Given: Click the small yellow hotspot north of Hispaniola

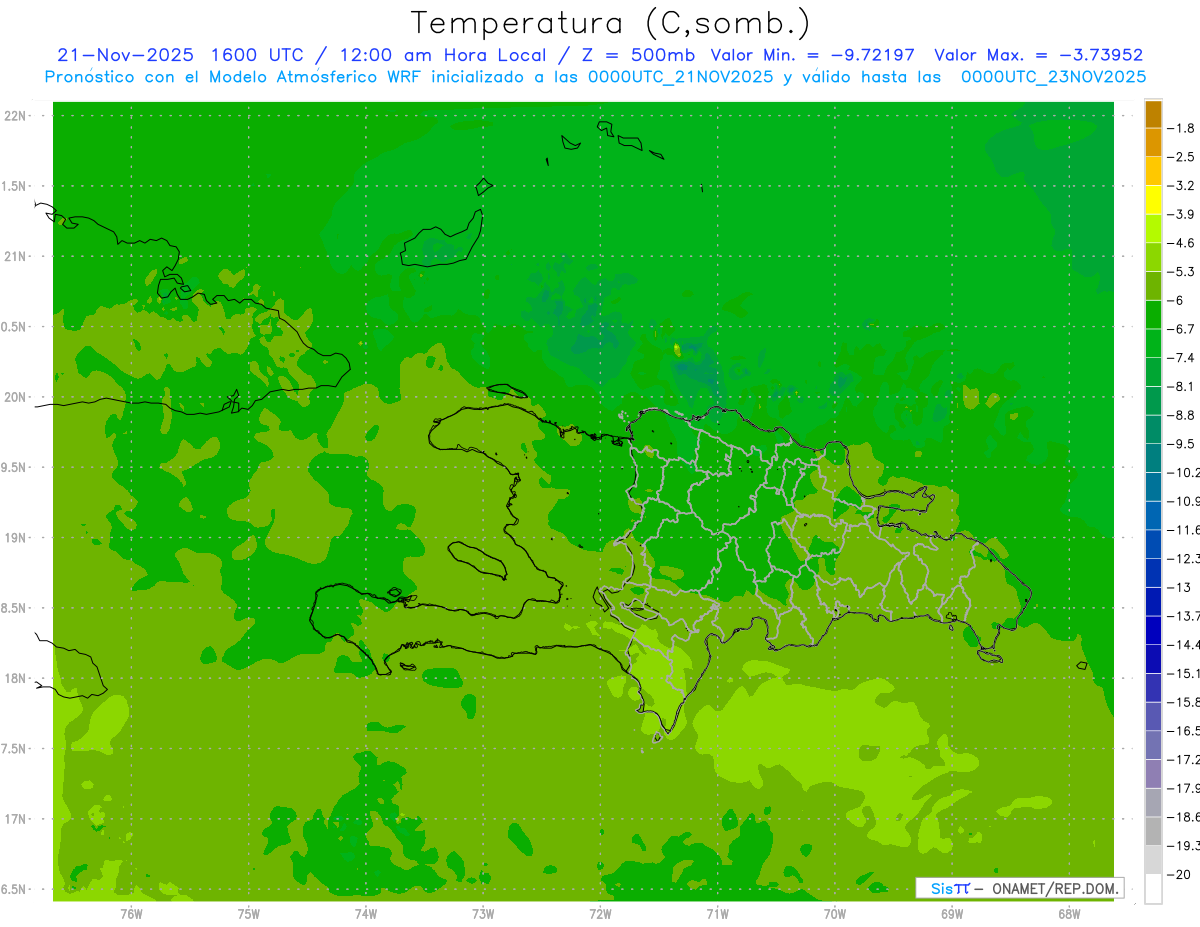Looking at the screenshot, I should tap(677, 349).
